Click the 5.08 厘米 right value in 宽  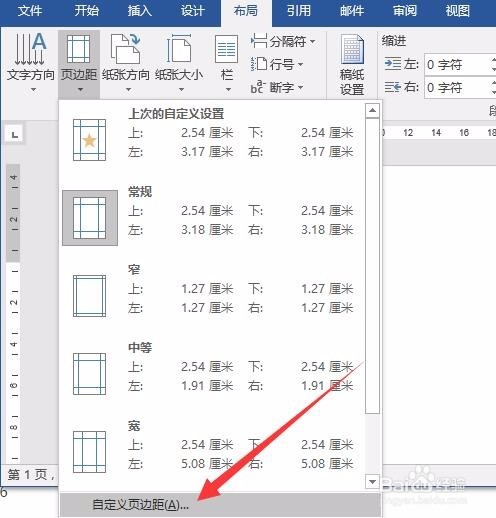coord(327,464)
